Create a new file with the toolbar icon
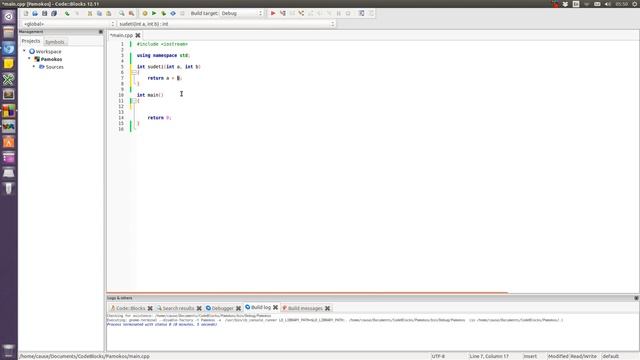The height and width of the screenshot is (360, 640). pyautogui.click(x=26, y=13)
